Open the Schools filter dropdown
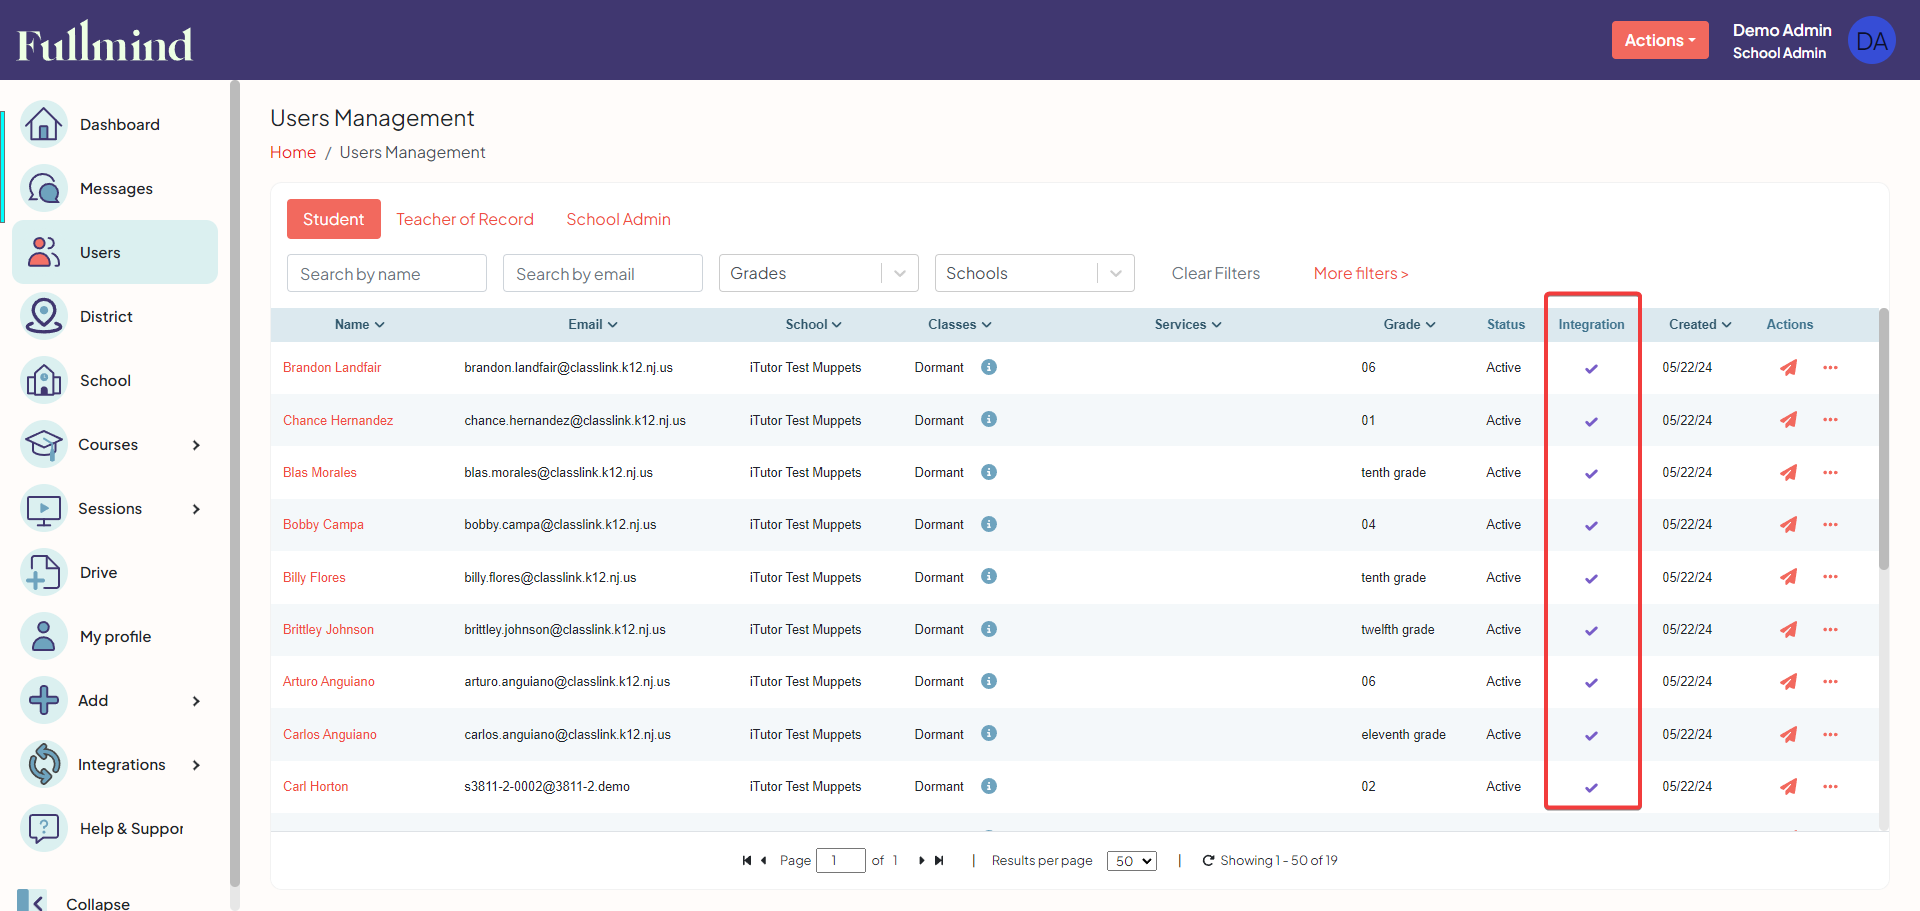 [x=1035, y=273]
